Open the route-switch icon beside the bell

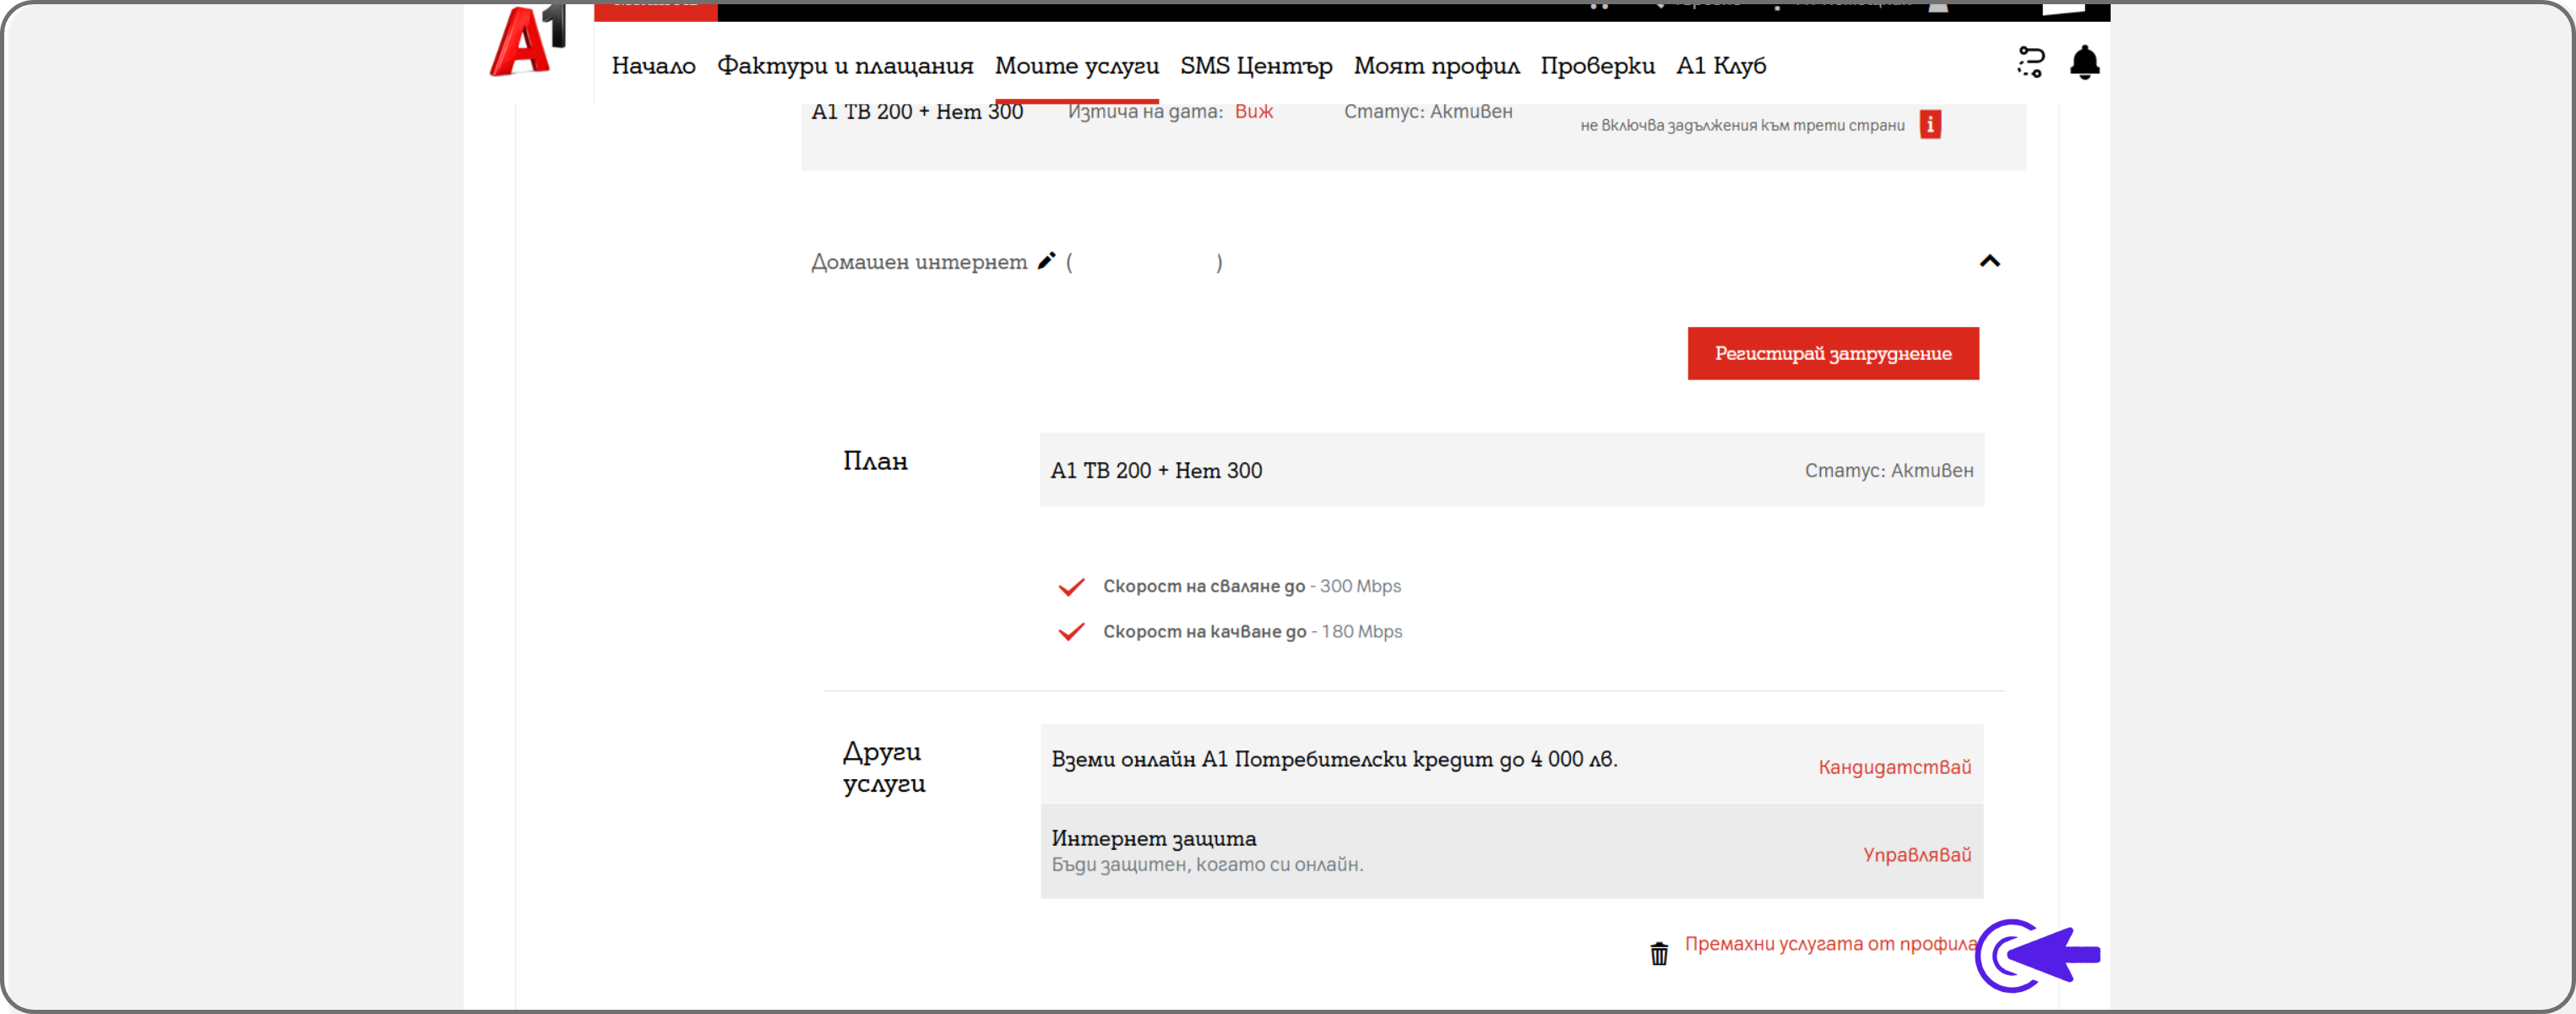click(x=2030, y=62)
